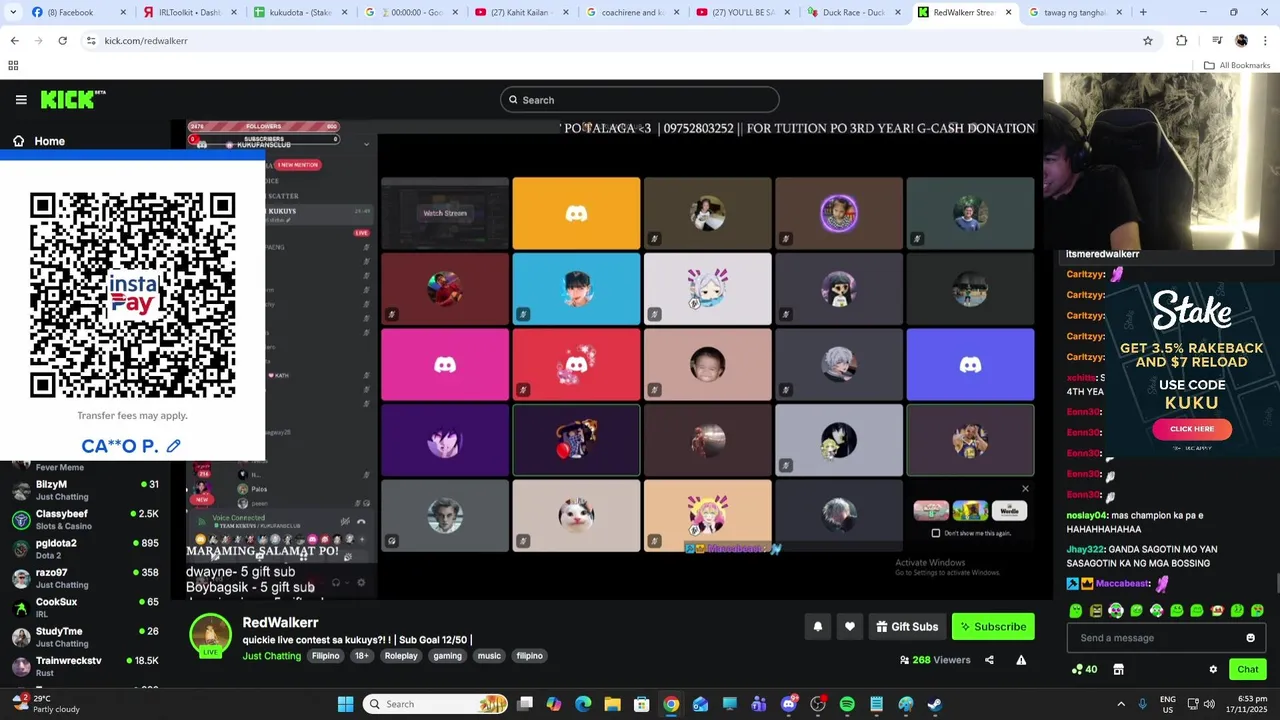
Task: Close the overlay popup in the stream
Action: click(x=1025, y=489)
